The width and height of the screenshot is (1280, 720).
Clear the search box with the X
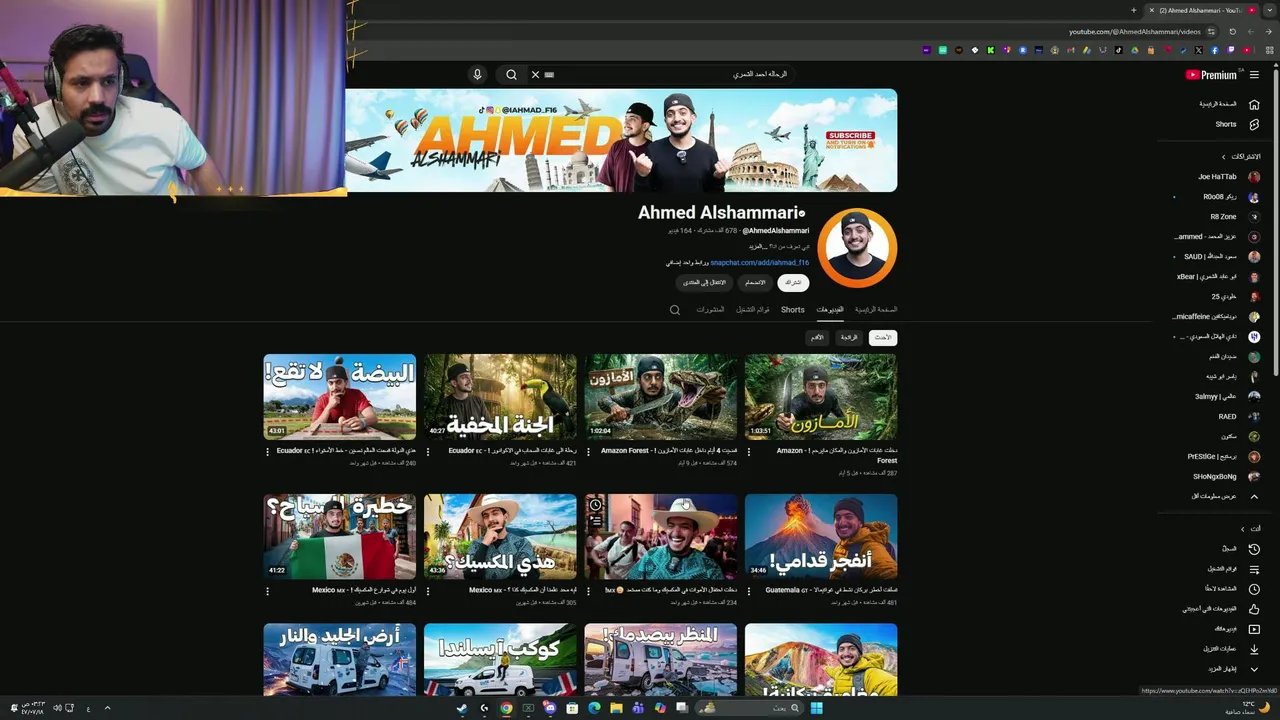535,74
